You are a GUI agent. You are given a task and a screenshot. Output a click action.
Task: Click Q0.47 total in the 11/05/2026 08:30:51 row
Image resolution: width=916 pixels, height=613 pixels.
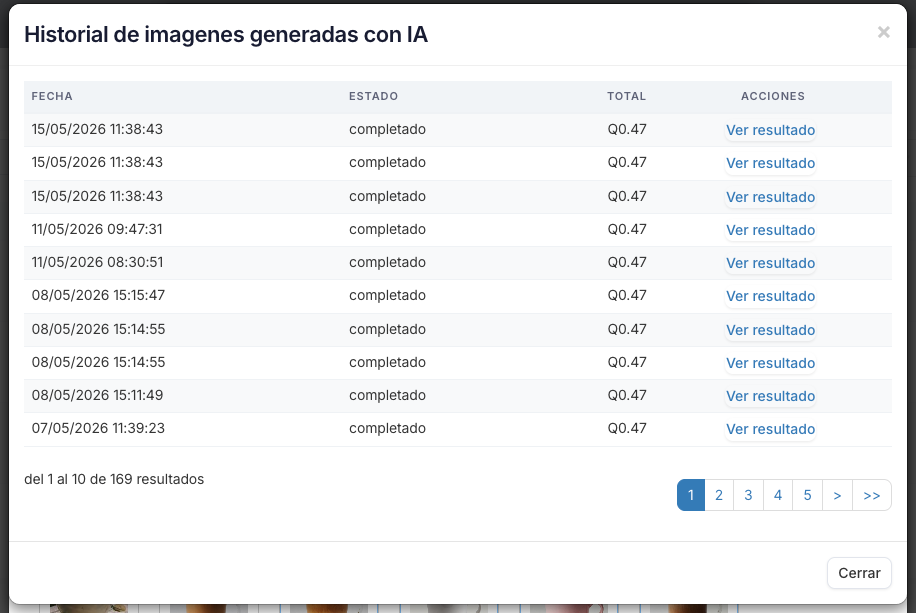pyautogui.click(x=627, y=262)
